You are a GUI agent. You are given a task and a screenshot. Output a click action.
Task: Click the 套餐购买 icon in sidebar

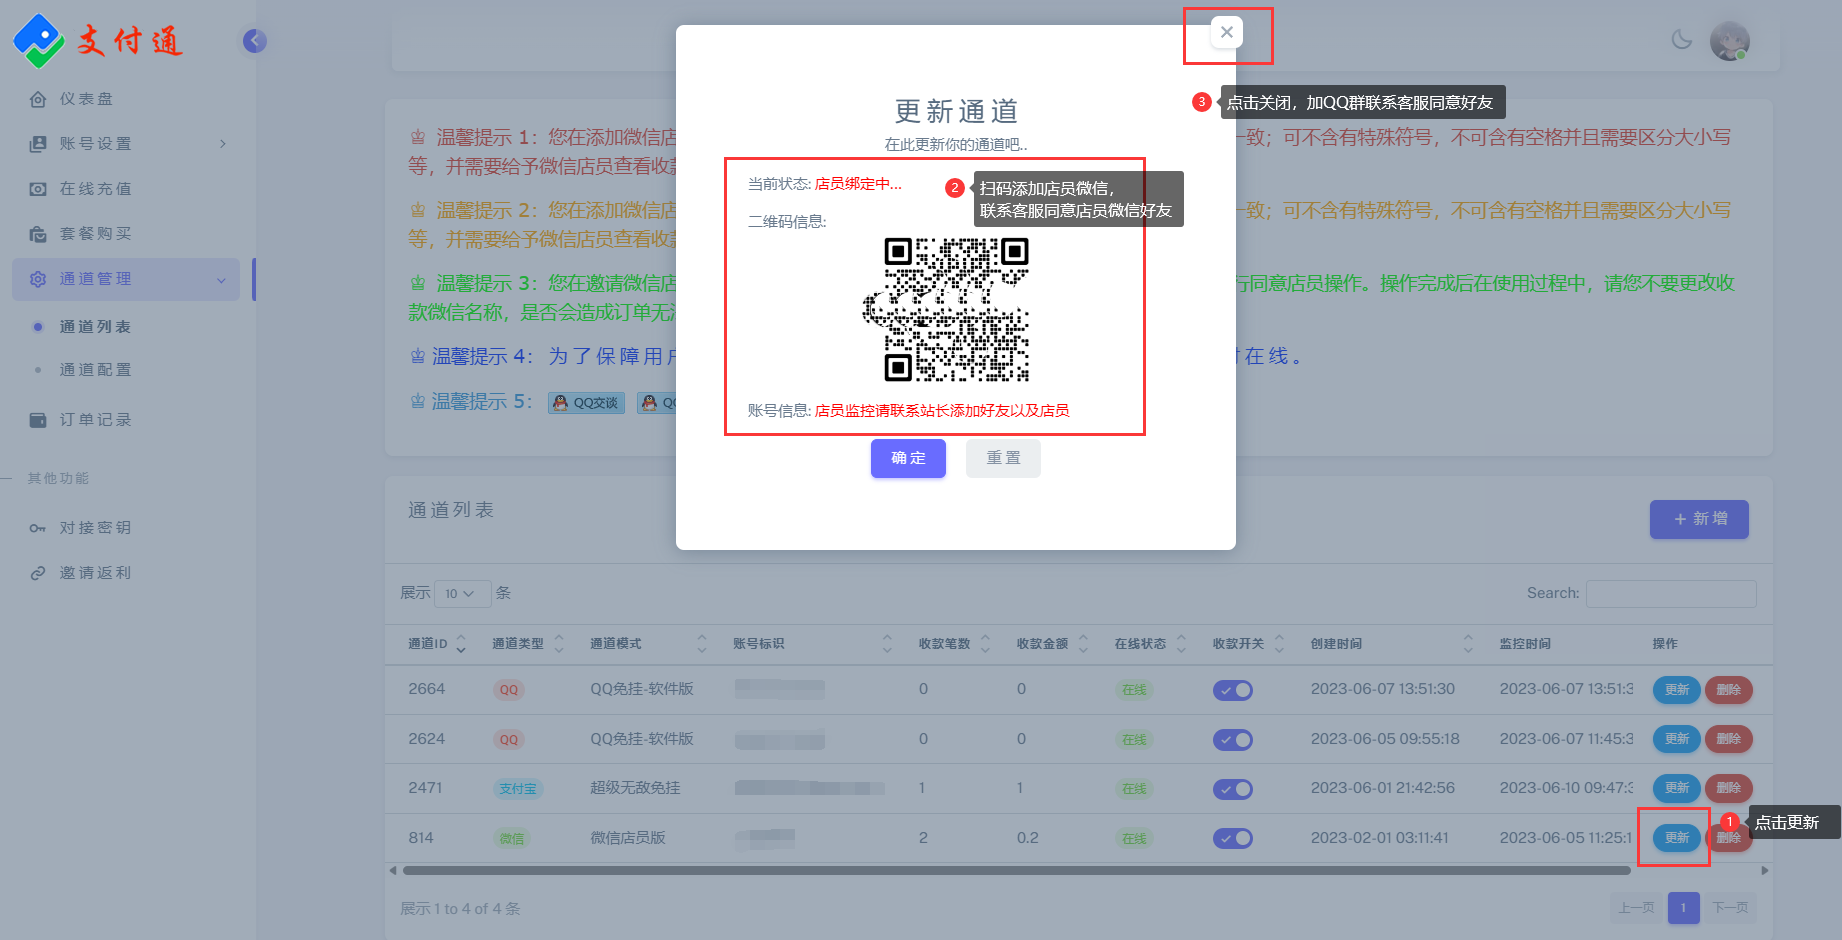tap(38, 234)
